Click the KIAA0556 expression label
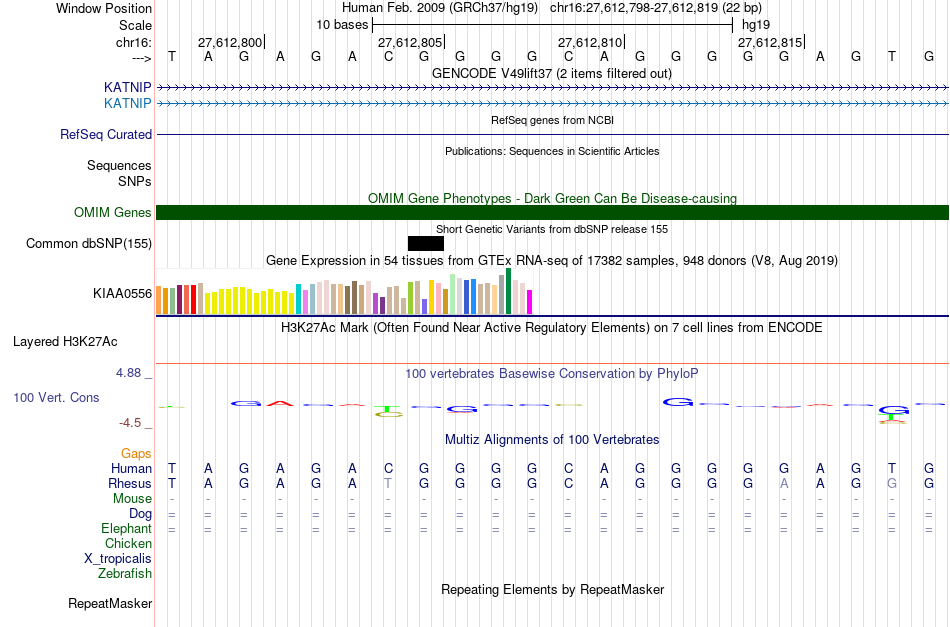Viewport: 950px width, 627px height. (122, 294)
